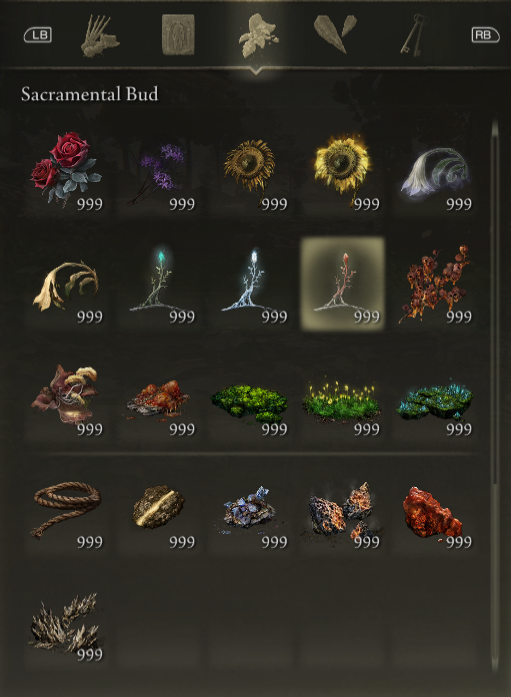511x697 pixels.
Task: Switch to the hand-shaped tools tab
Action: coord(100,36)
